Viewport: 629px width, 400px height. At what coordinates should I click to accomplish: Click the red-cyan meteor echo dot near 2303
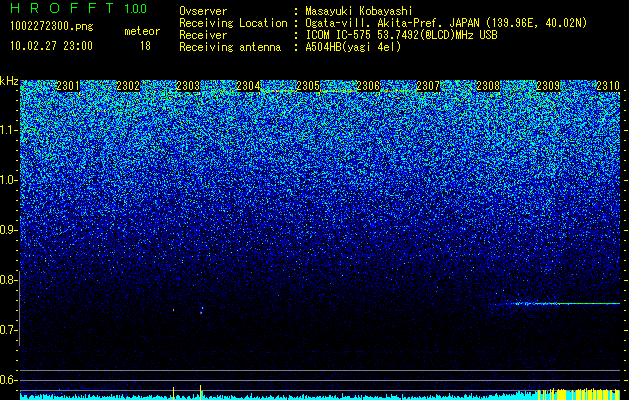[x=201, y=311]
